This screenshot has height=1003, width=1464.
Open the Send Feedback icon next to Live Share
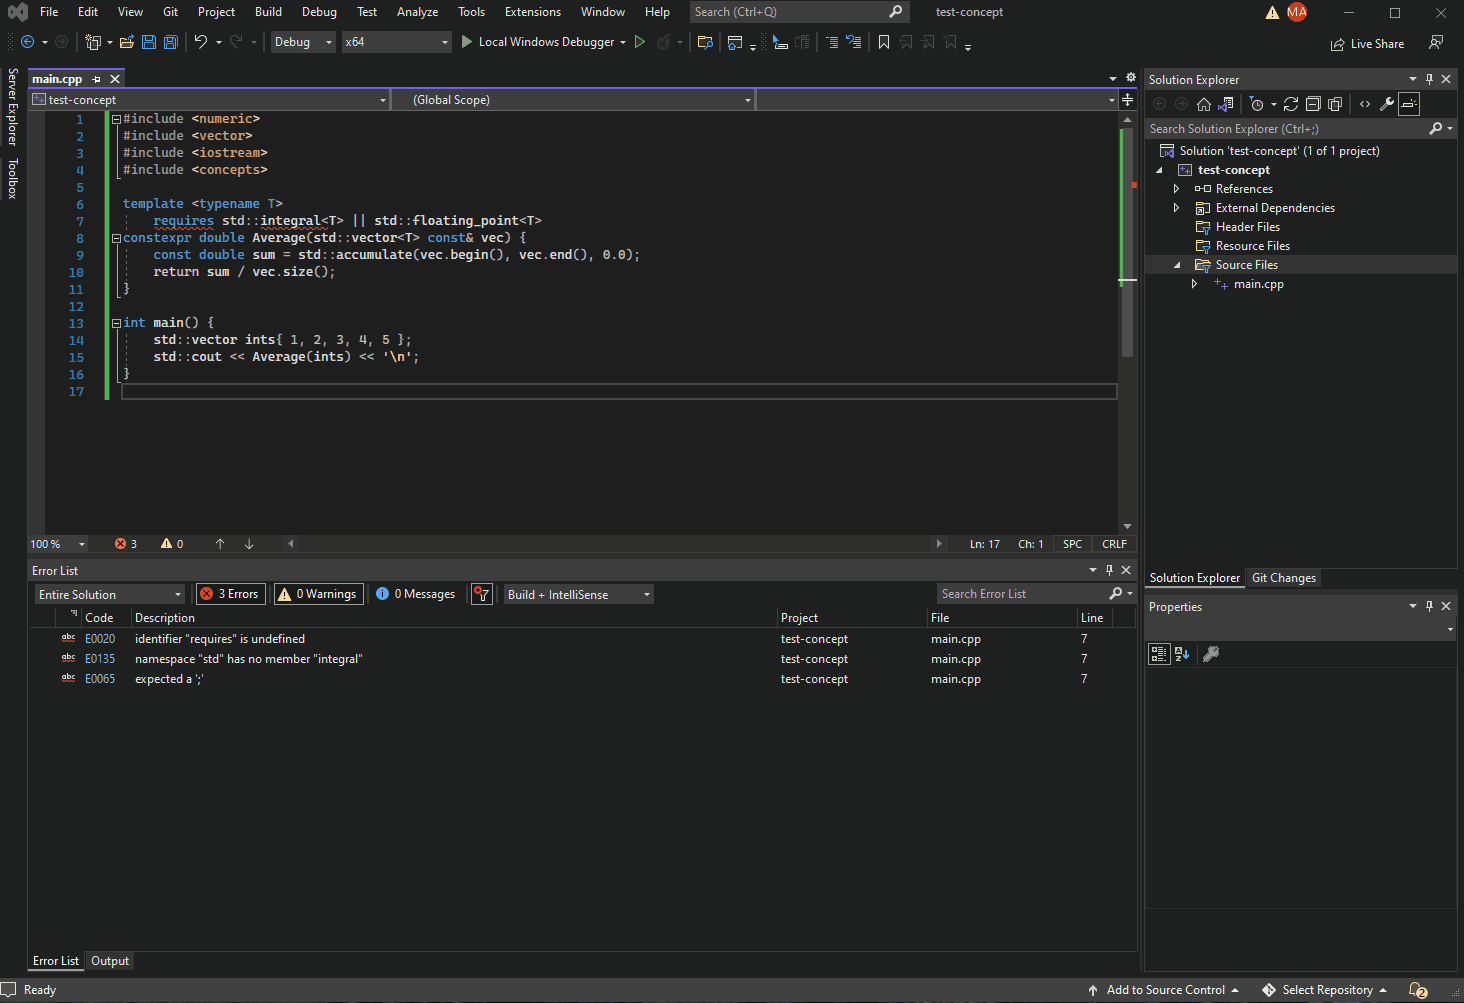(1436, 43)
